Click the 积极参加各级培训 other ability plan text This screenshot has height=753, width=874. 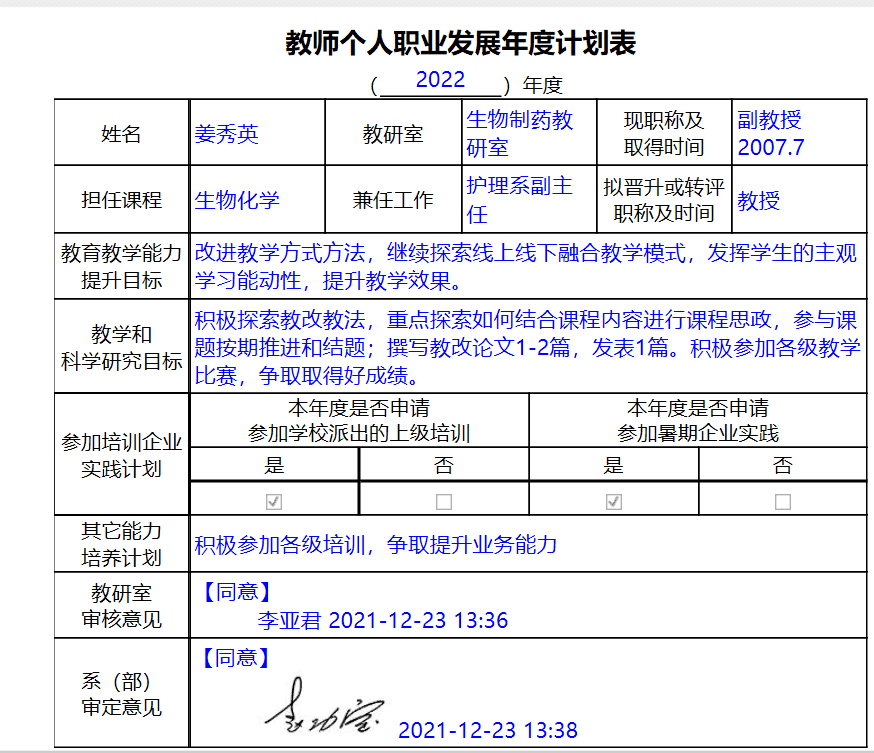(x=375, y=545)
